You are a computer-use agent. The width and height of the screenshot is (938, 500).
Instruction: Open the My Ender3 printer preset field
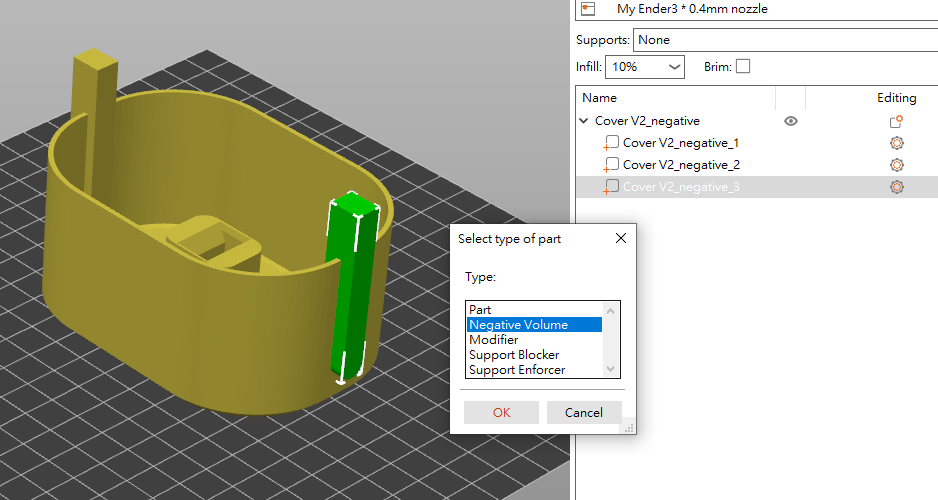[757, 9]
